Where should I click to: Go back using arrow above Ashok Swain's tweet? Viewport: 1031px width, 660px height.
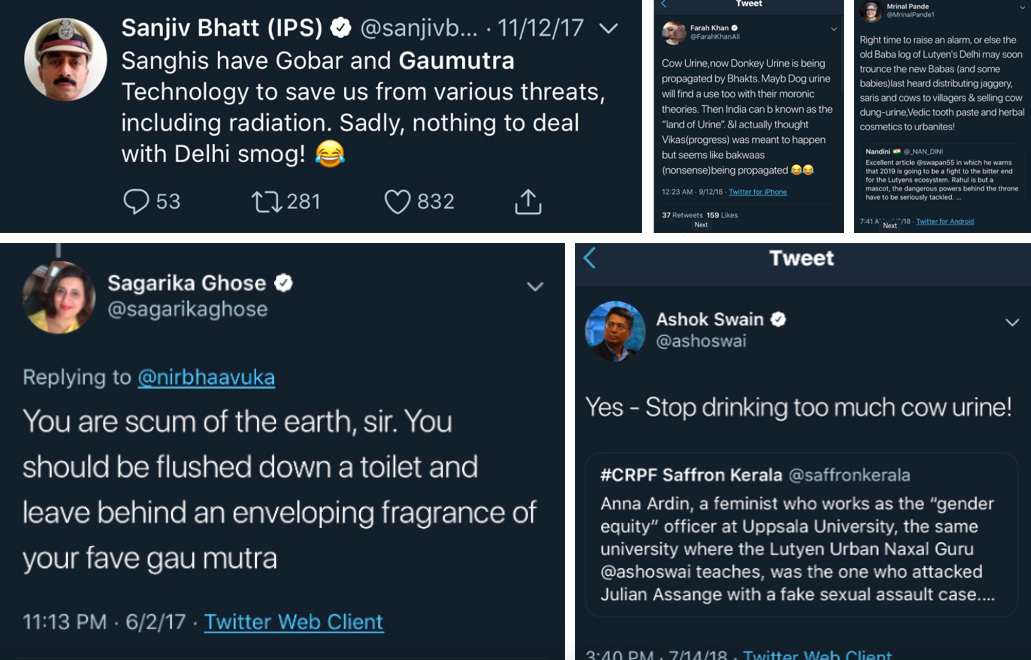click(x=589, y=258)
